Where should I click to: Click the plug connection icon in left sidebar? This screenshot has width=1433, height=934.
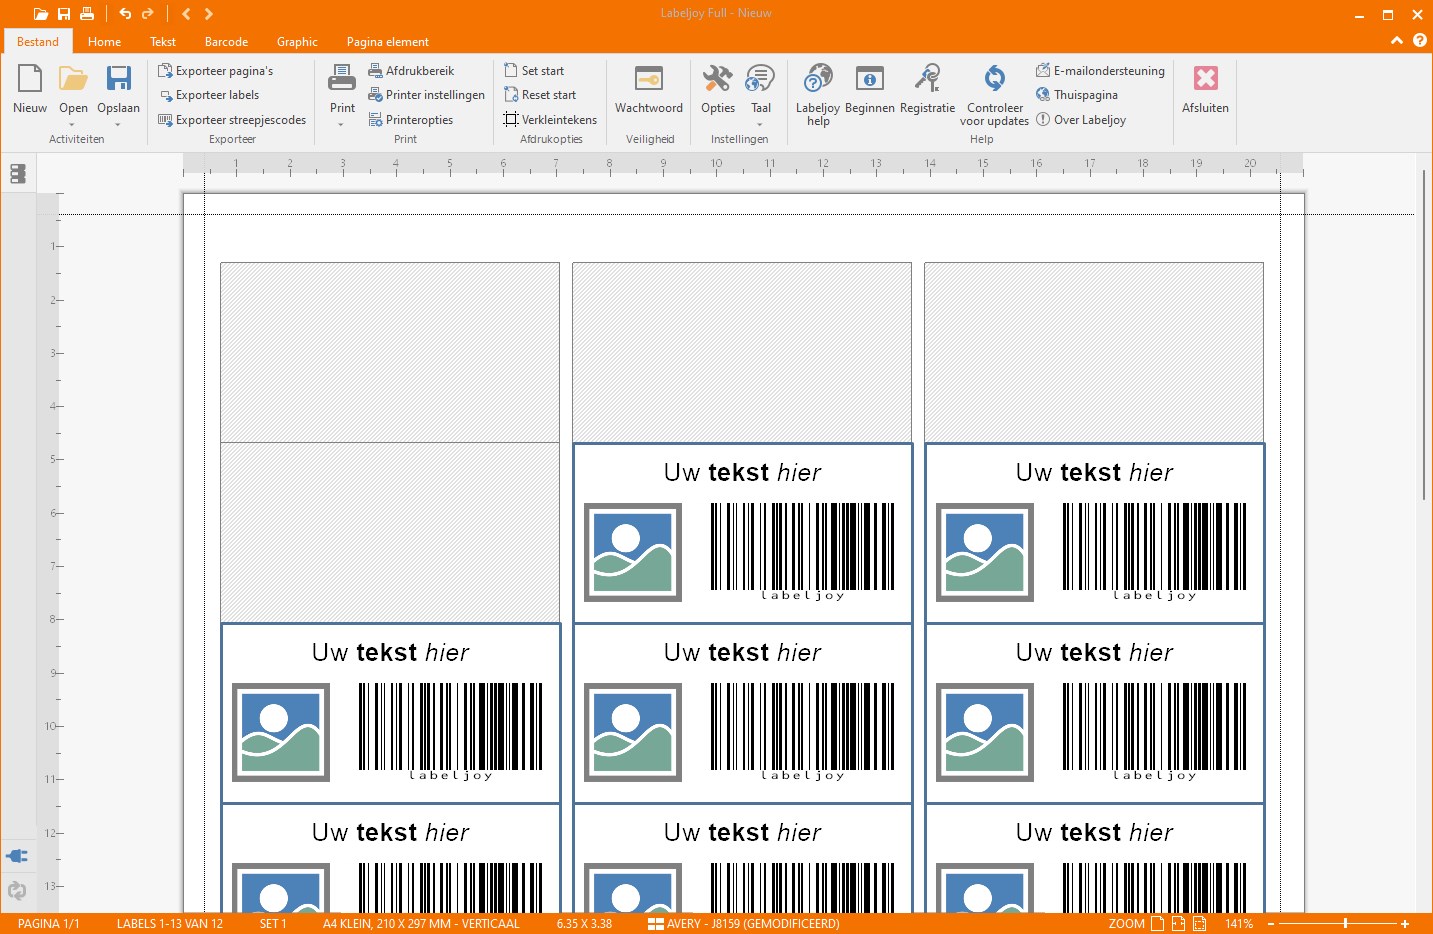[17, 856]
